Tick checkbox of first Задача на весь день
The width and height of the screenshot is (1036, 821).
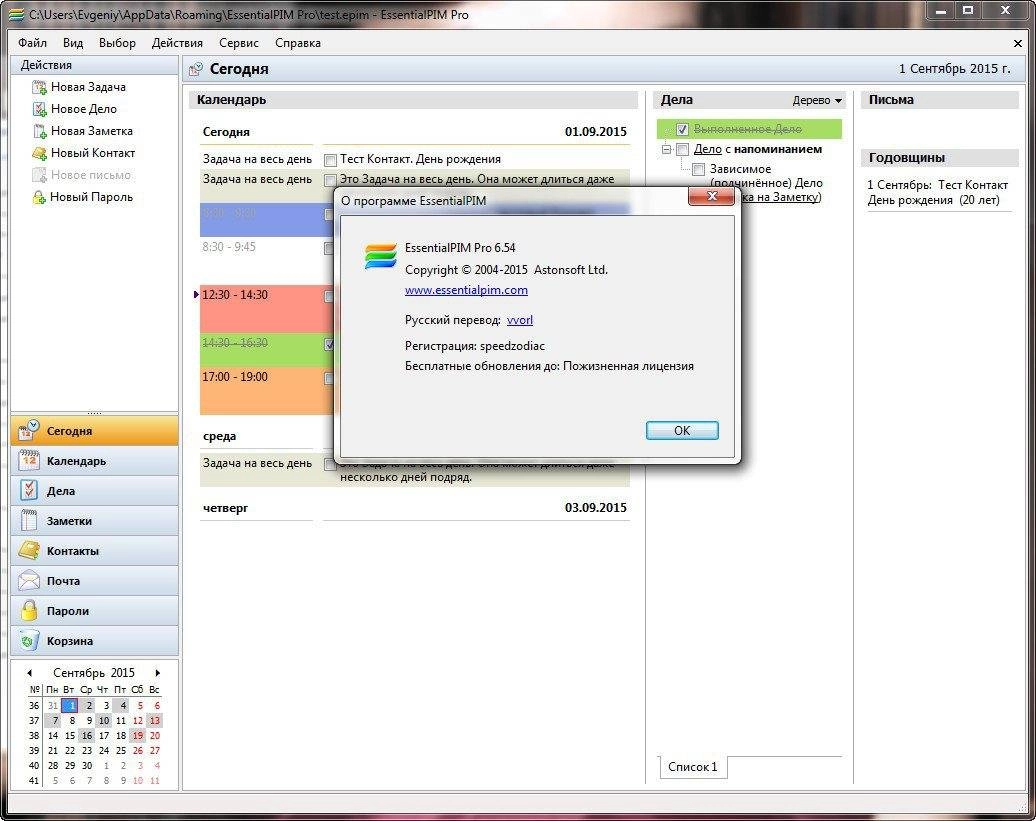(330, 180)
